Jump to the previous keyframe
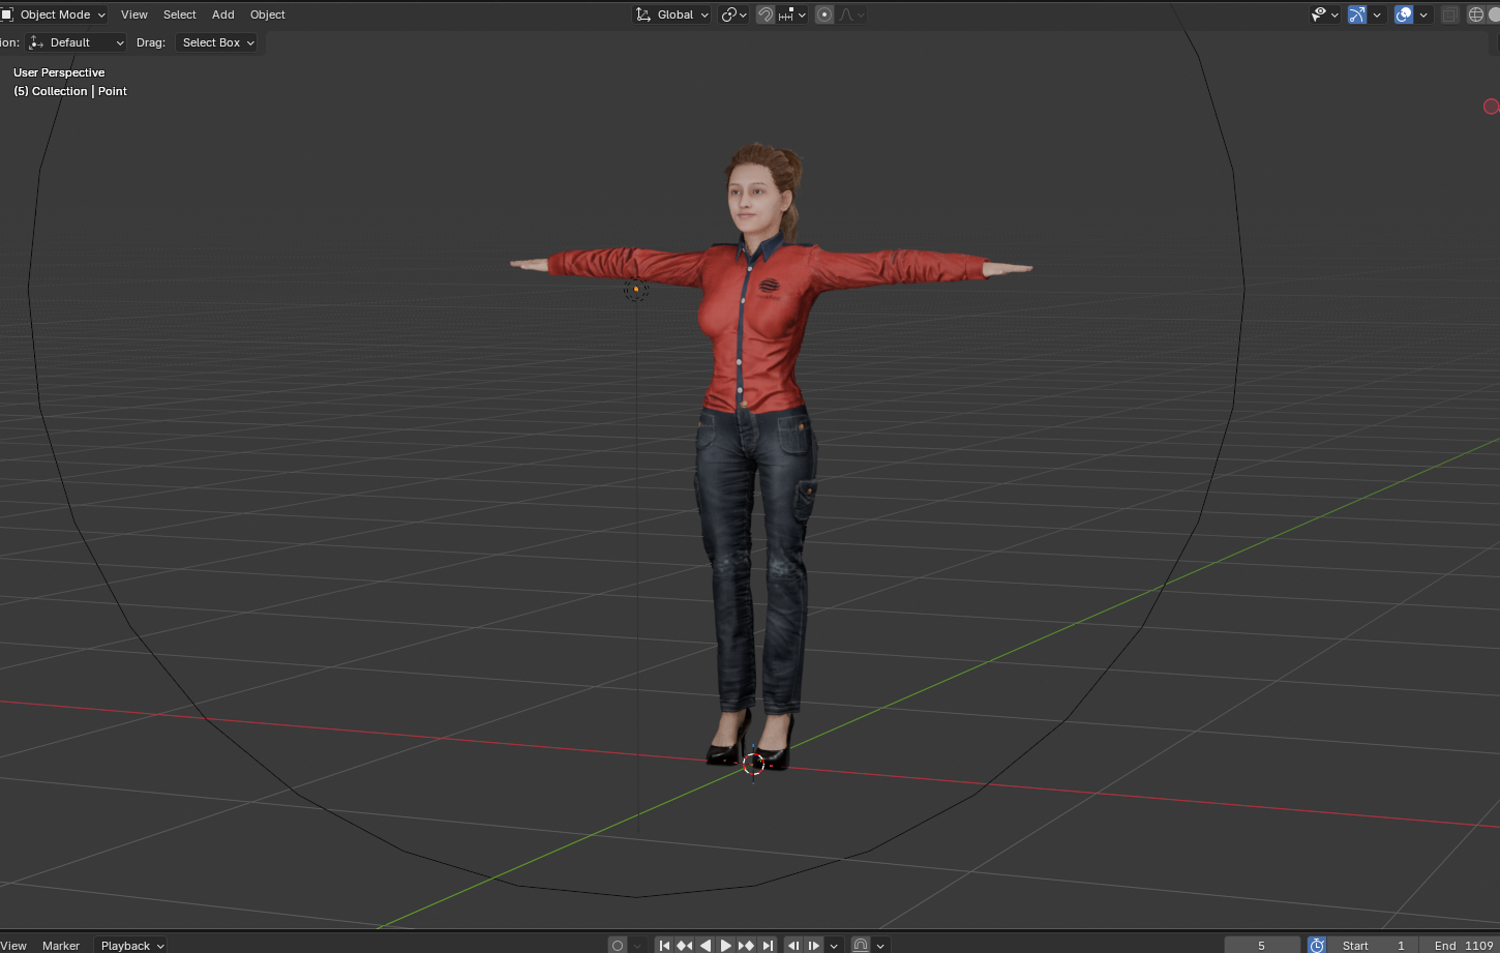Screen dimensions: 1500x953 685,945
